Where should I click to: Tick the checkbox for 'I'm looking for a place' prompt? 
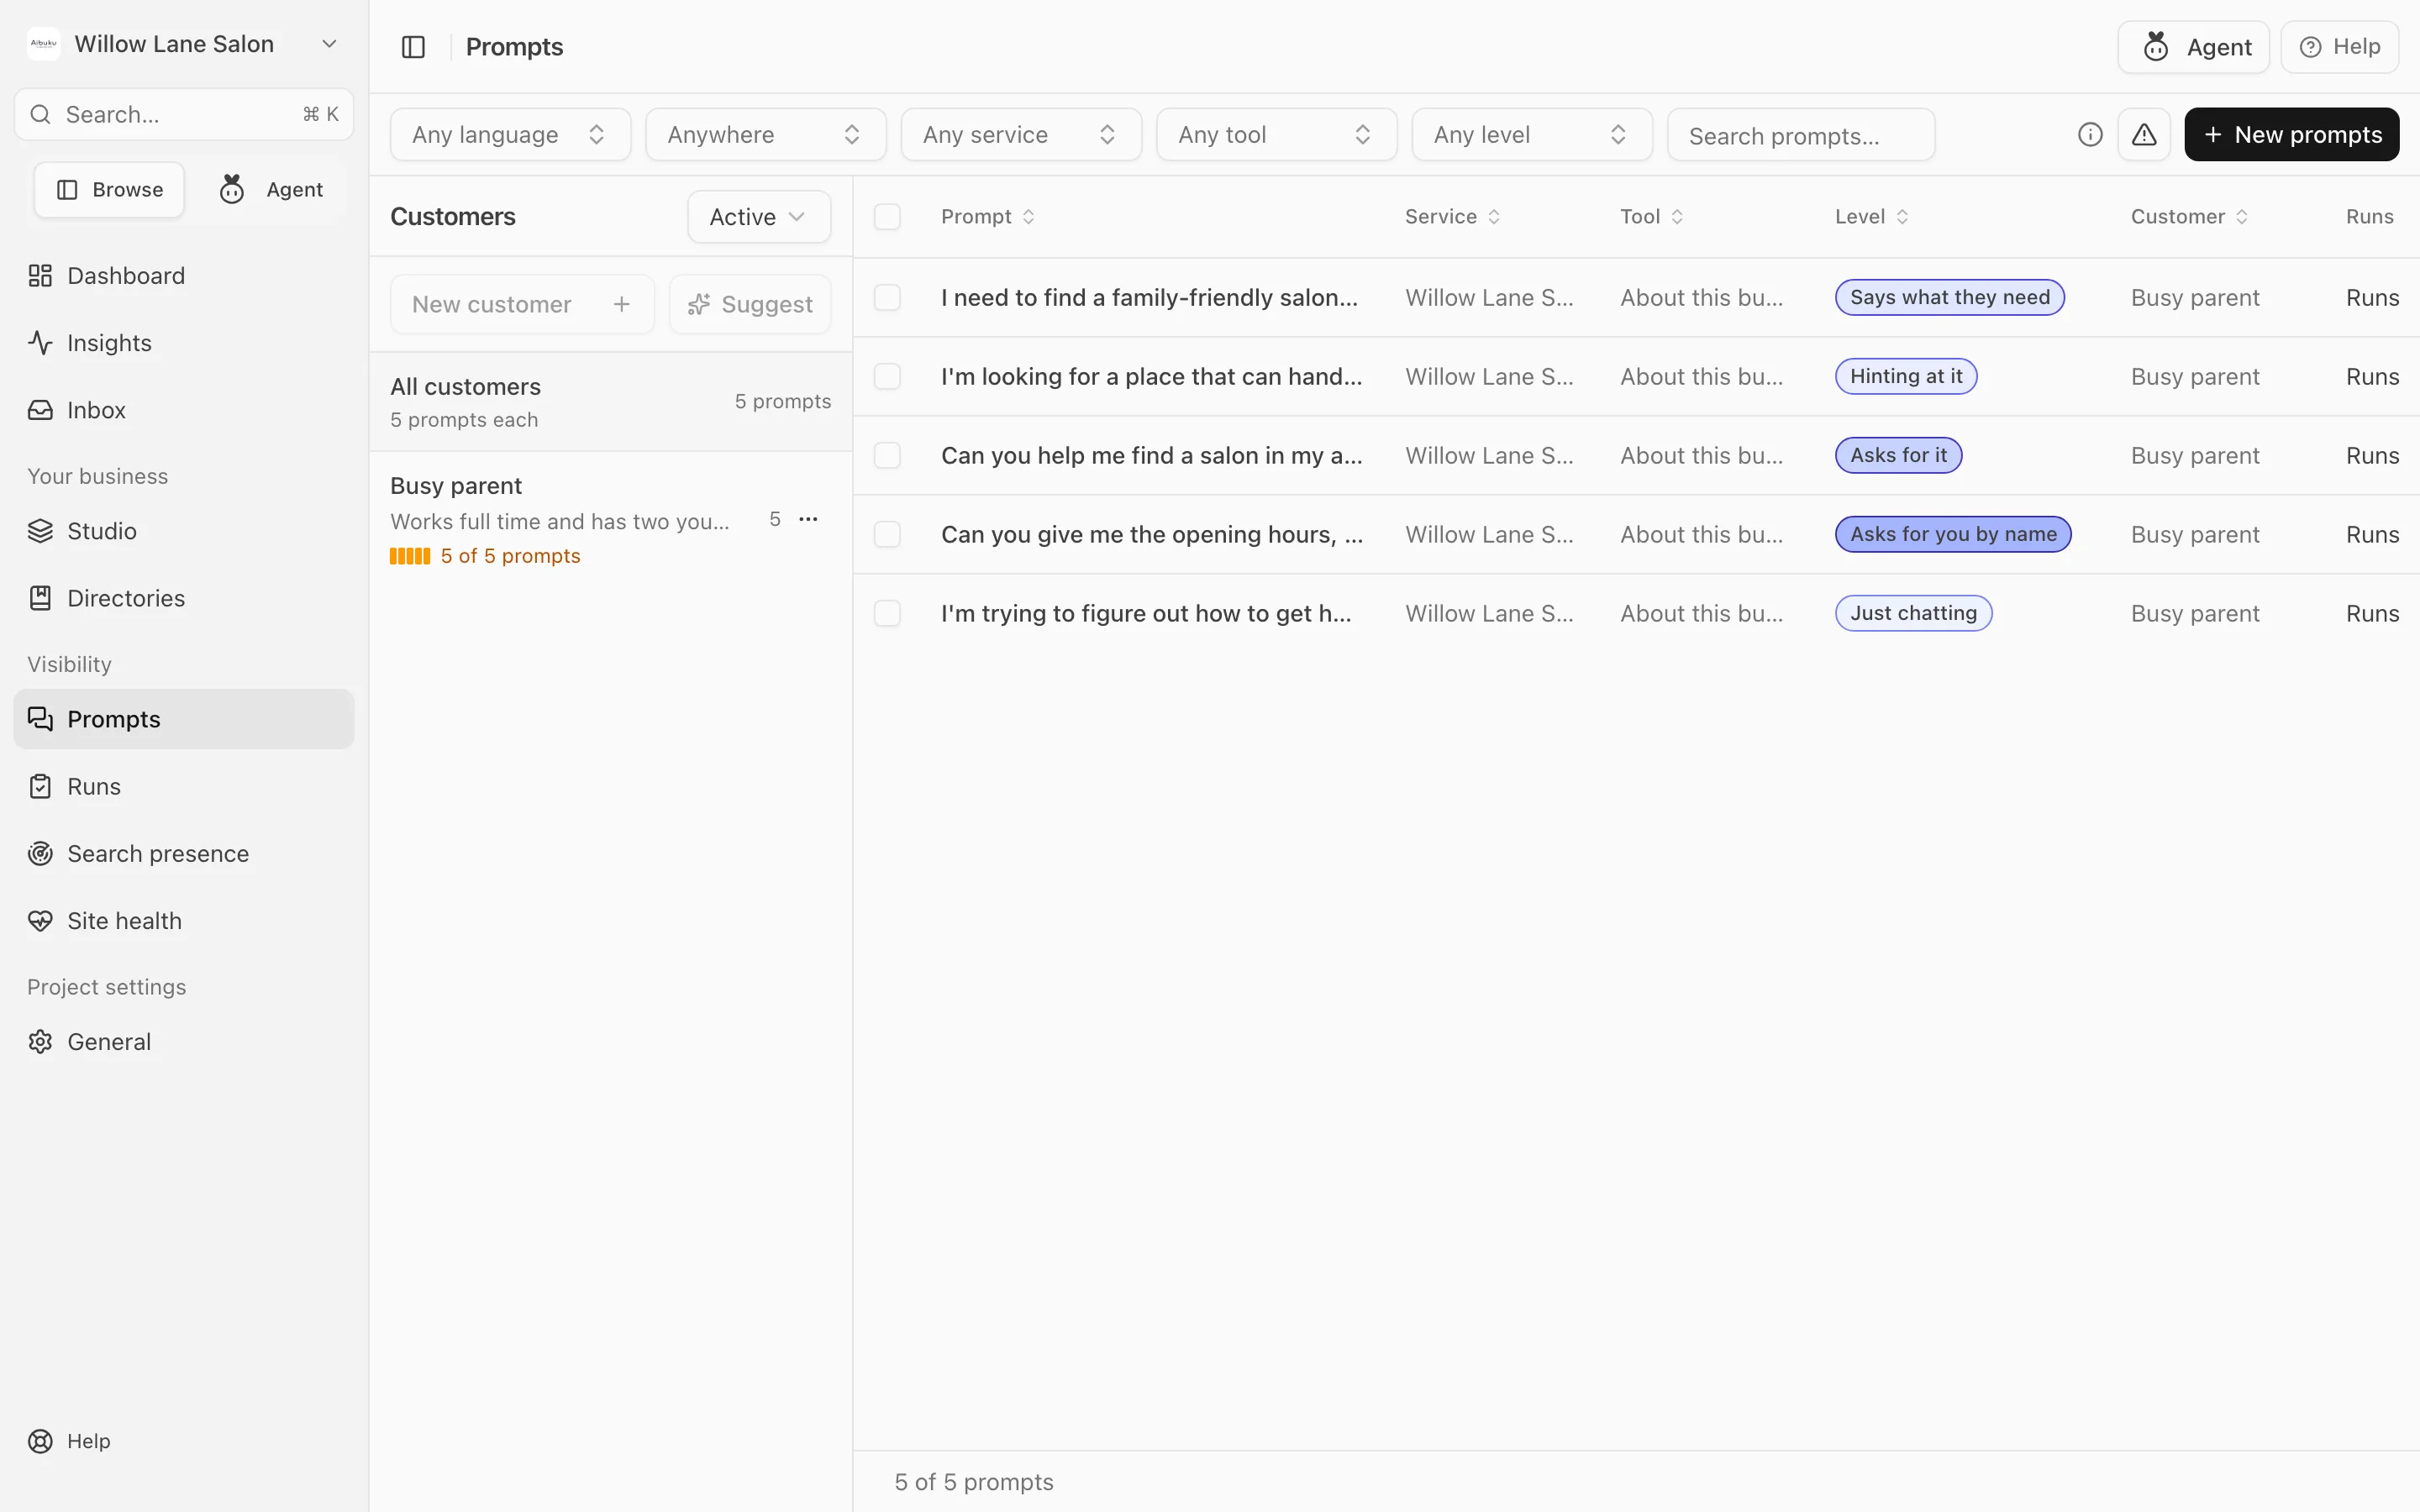(887, 376)
